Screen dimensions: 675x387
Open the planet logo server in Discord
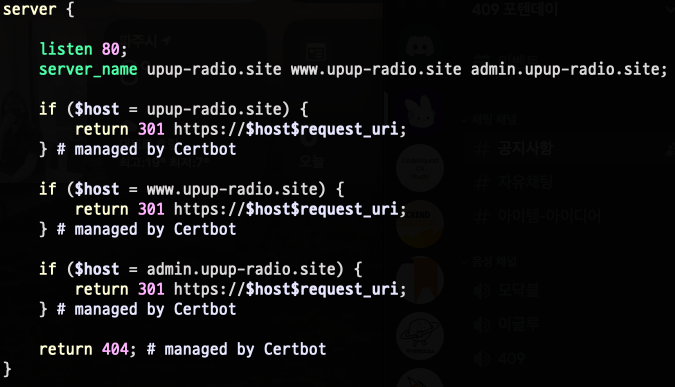tap(420, 336)
